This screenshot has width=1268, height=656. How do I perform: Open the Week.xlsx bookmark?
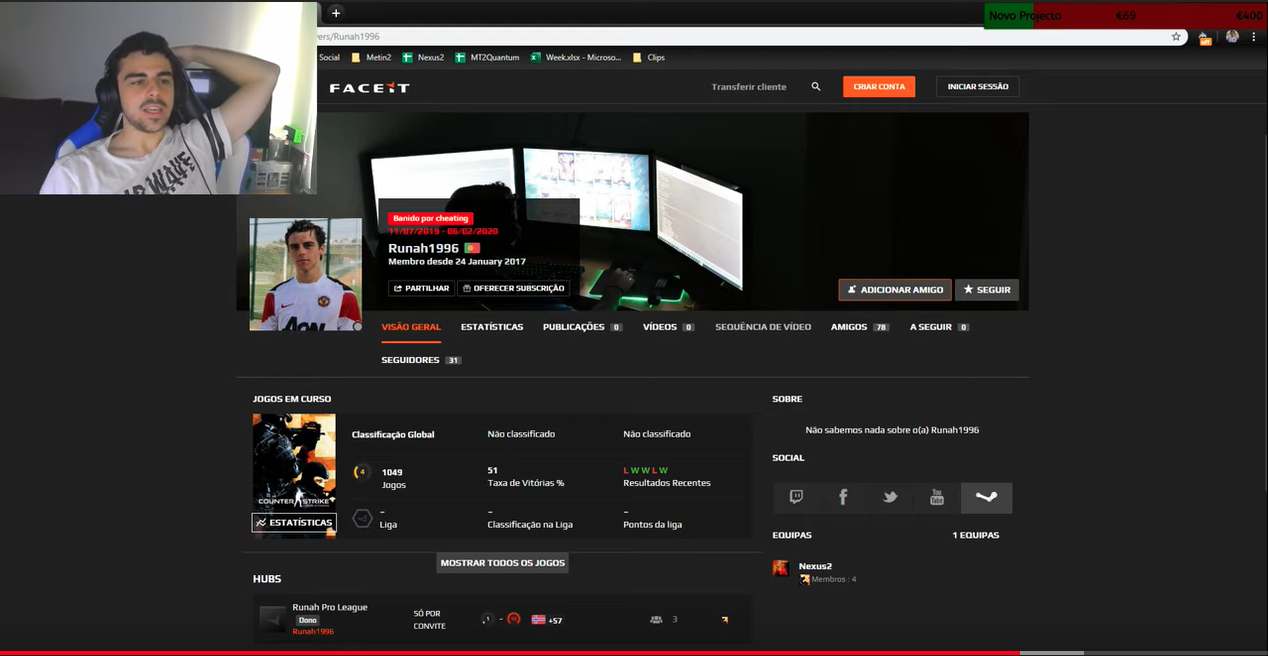pos(576,57)
